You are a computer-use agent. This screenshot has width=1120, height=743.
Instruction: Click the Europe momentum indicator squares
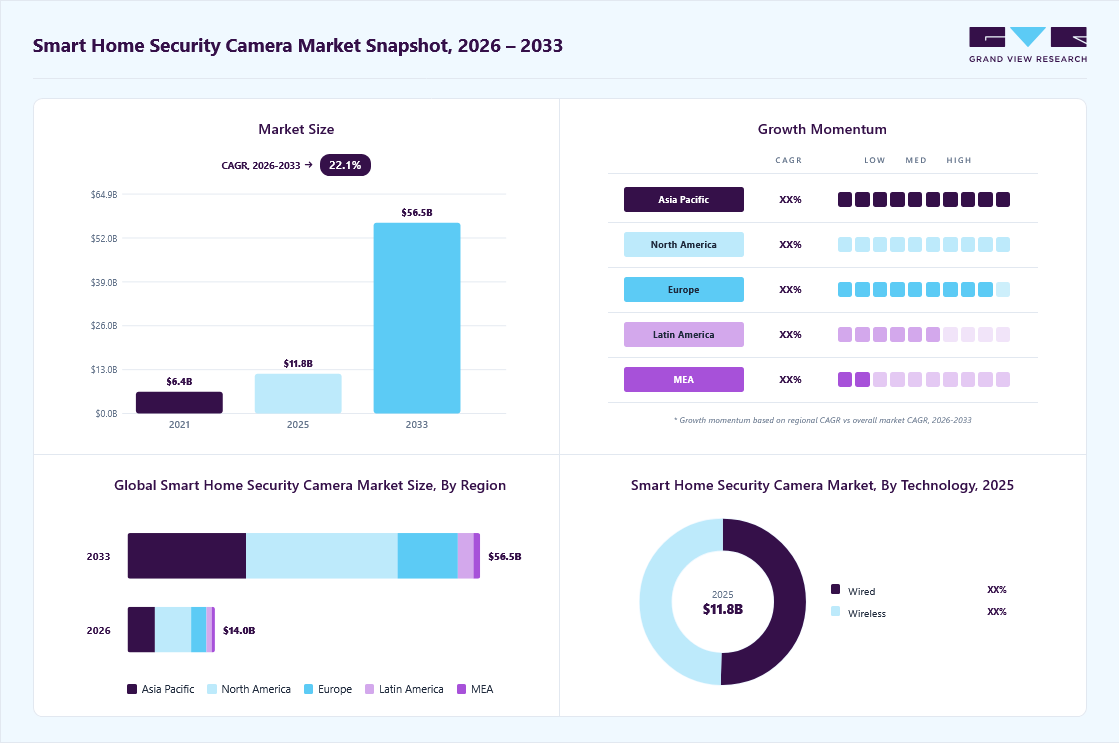point(924,289)
